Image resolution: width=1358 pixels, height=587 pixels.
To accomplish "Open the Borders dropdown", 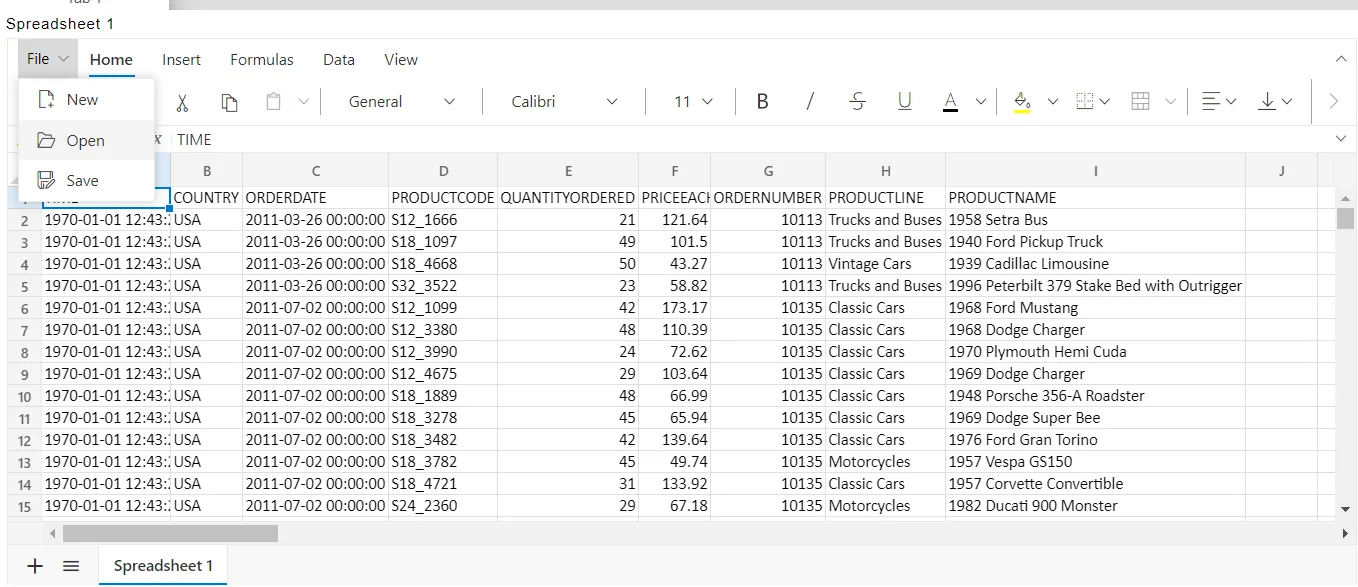I will click(1092, 102).
